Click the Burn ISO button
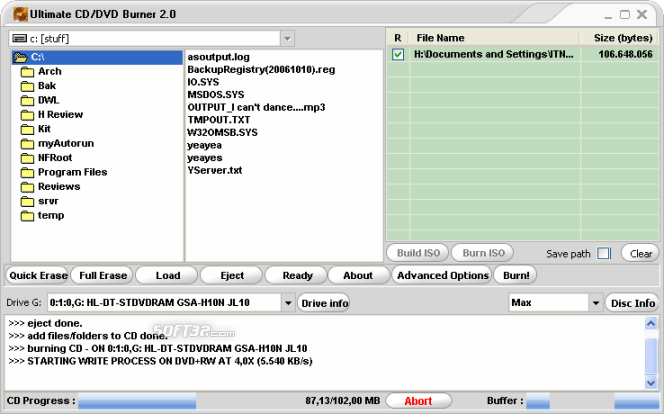Viewport: 664px width, 414px height. point(483,253)
